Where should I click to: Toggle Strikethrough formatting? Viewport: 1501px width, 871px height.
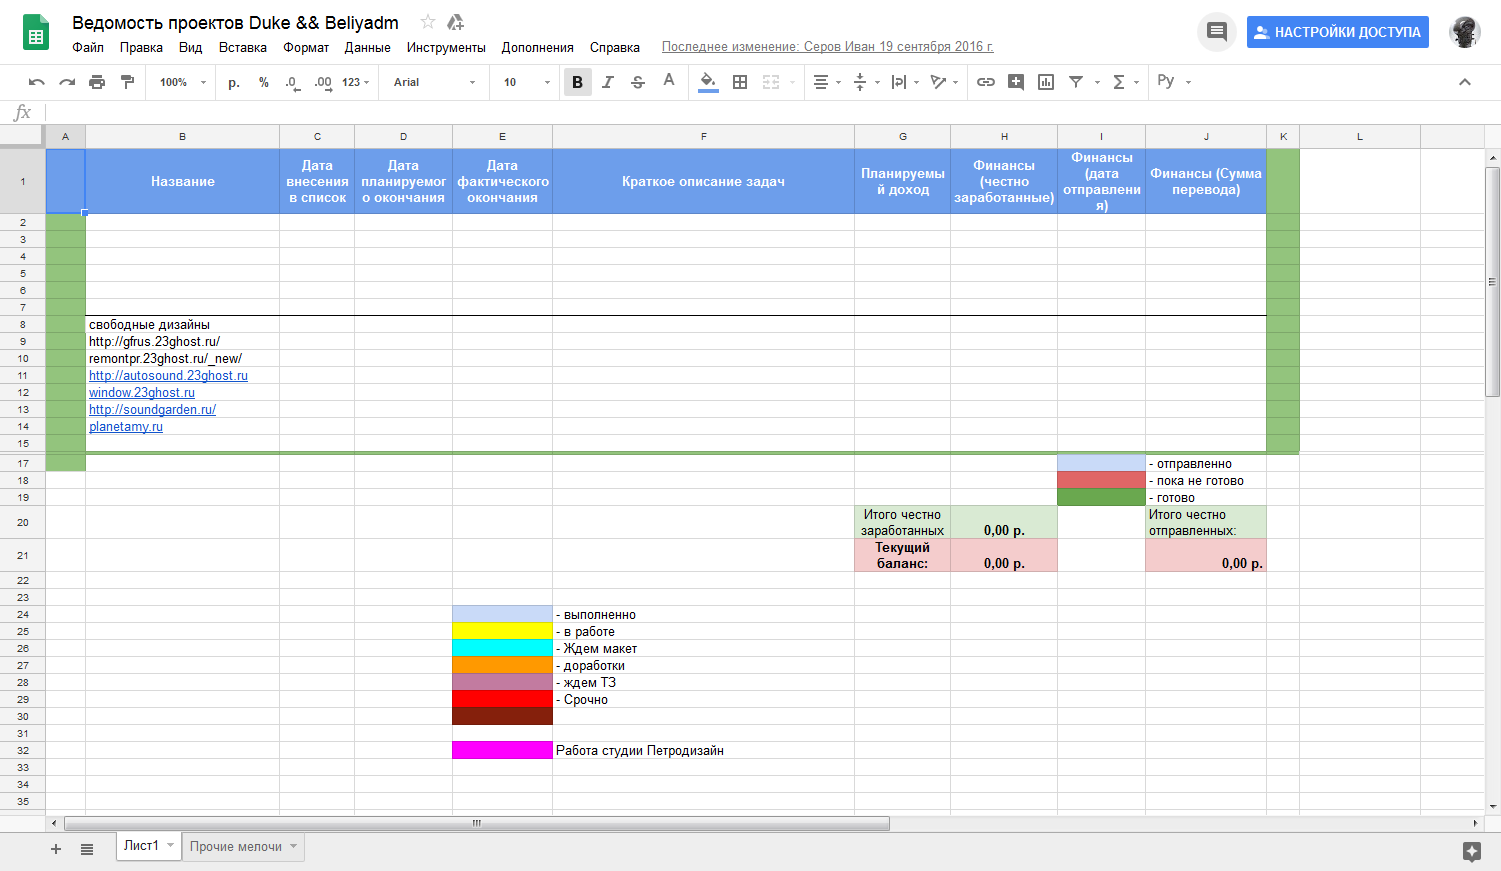(x=638, y=82)
